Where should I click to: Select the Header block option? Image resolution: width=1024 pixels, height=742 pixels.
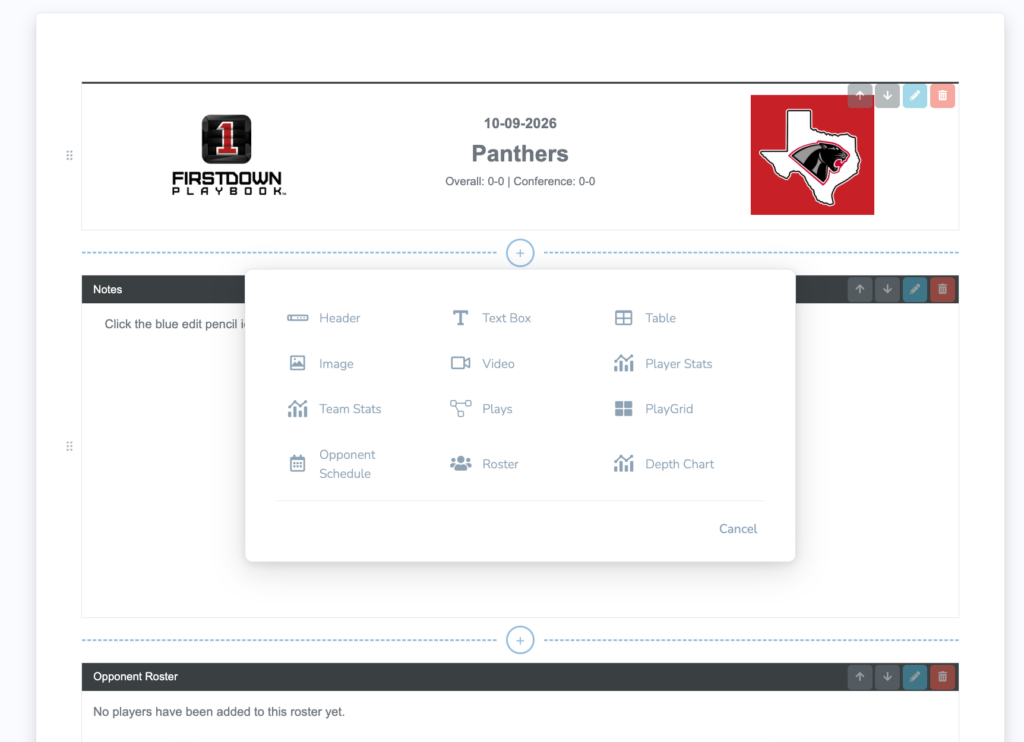click(x=324, y=318)
